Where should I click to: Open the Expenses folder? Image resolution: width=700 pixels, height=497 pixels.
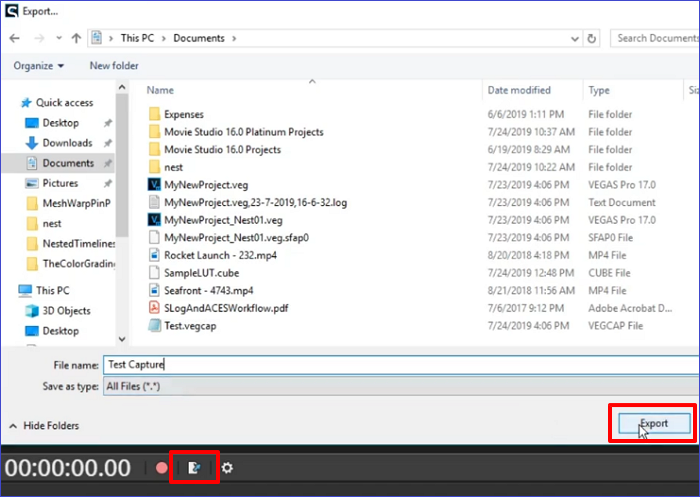(x=184, y=115)
